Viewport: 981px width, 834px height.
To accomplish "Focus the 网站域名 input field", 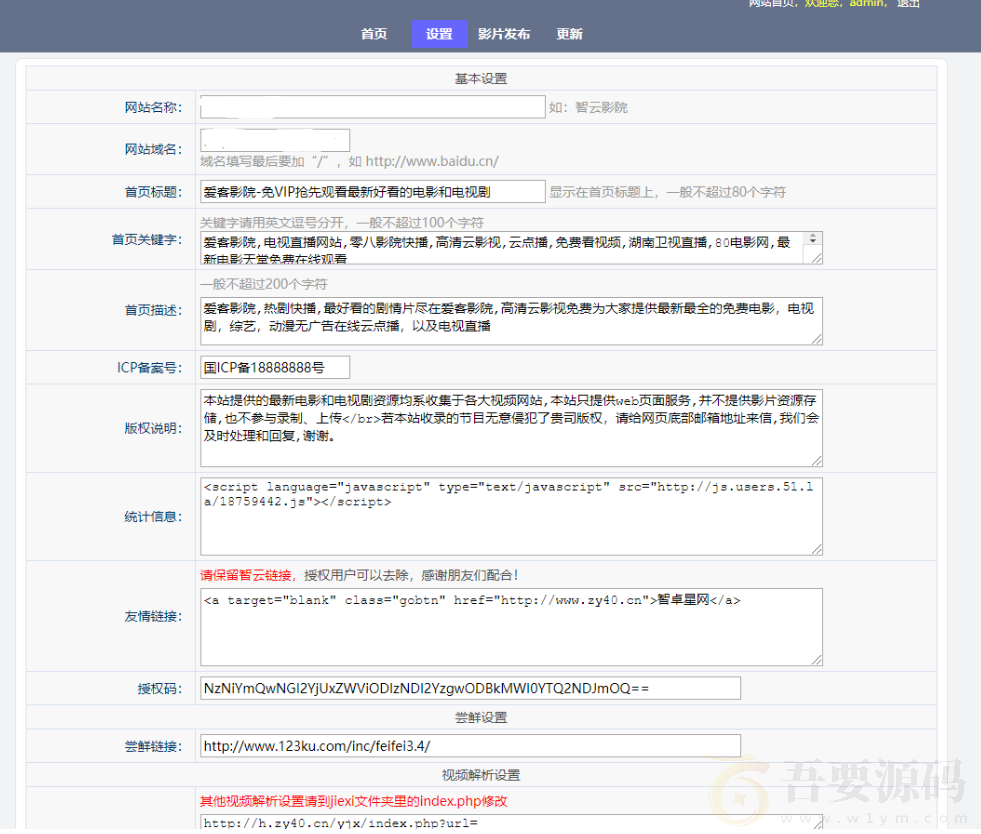I will point(275,140).
